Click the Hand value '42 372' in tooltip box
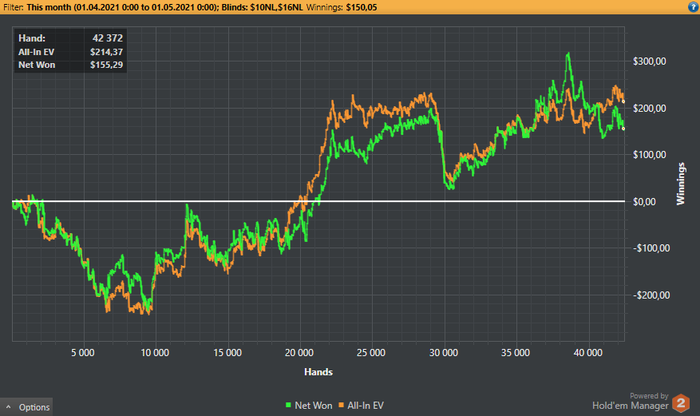The width and height of the screenshot is (700, 416). tap(107, 38)
